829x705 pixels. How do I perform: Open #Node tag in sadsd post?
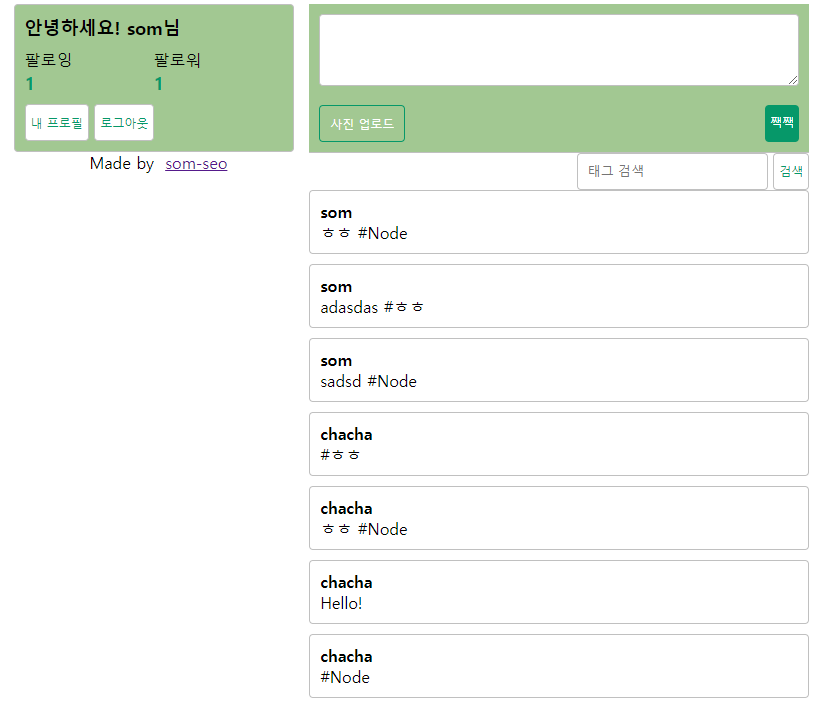tap(391, 381)
